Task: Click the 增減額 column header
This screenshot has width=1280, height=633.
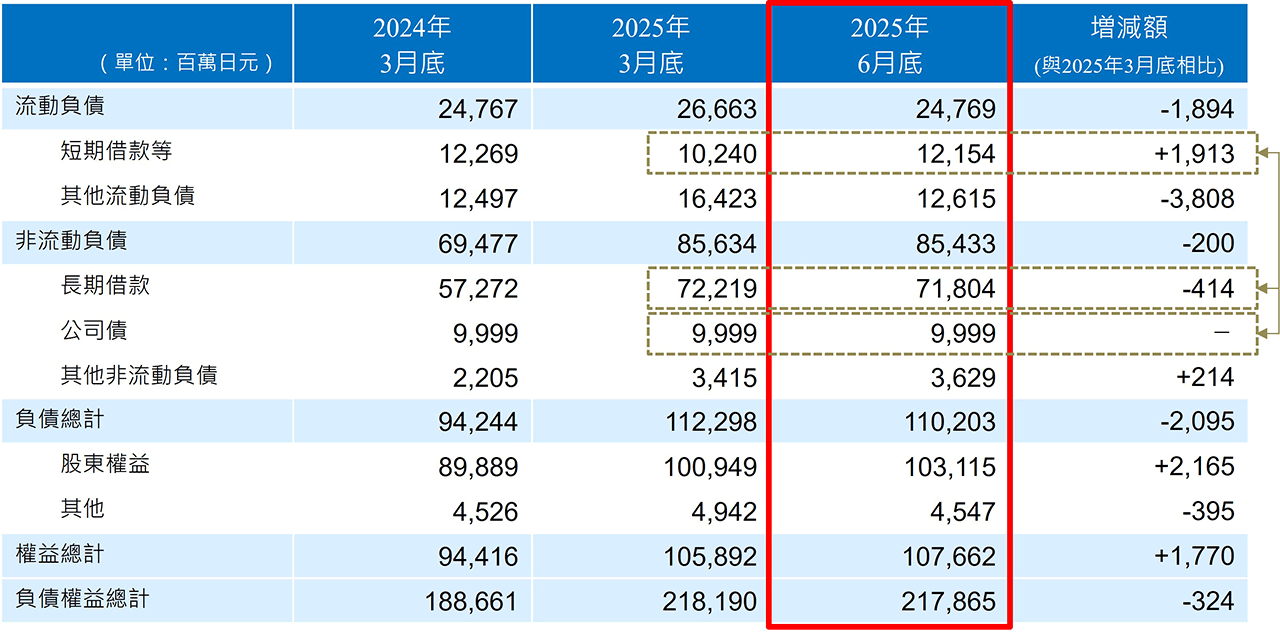Action: pyautogui.click(x=1129, y=44)
